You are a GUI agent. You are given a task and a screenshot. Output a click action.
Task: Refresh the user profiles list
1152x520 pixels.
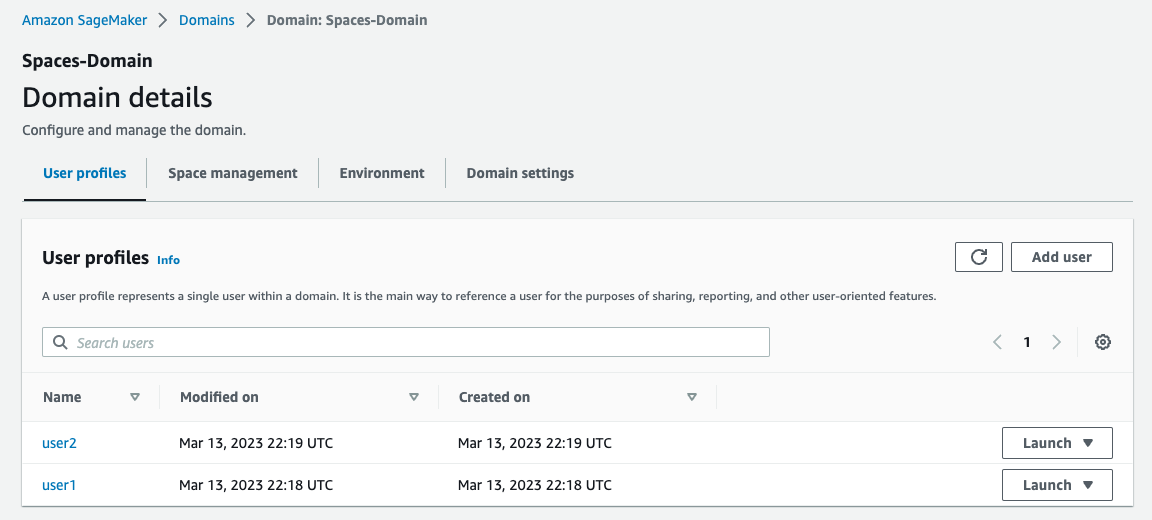pos(979,257)
